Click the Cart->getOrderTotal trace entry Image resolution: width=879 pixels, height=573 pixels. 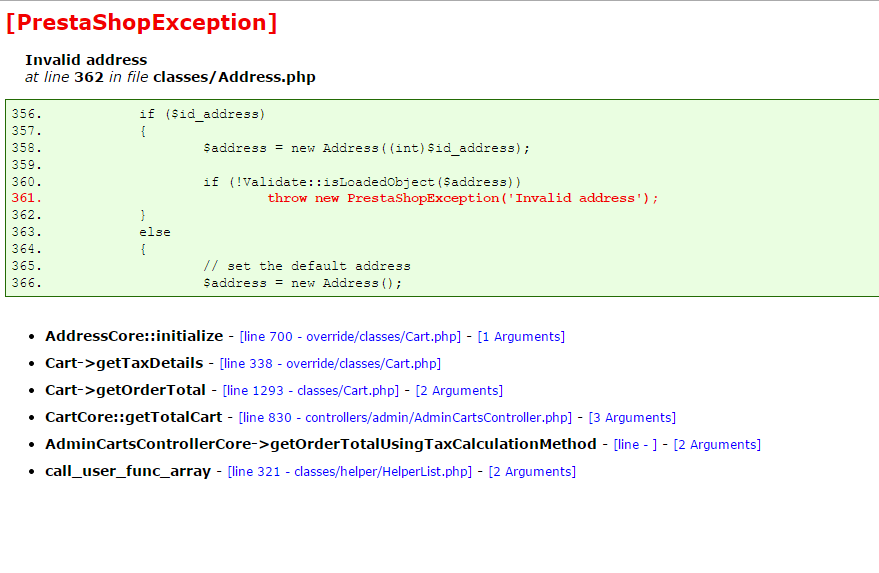coord(126,390)
